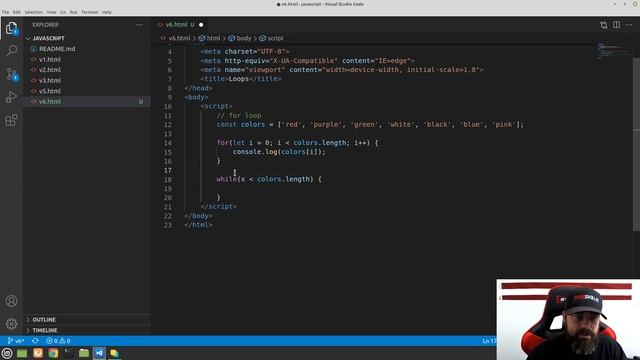This screenshot has height=360, width=640.
Task: Open the file manager folder in taskbar
Action: (x=84, y=353)
